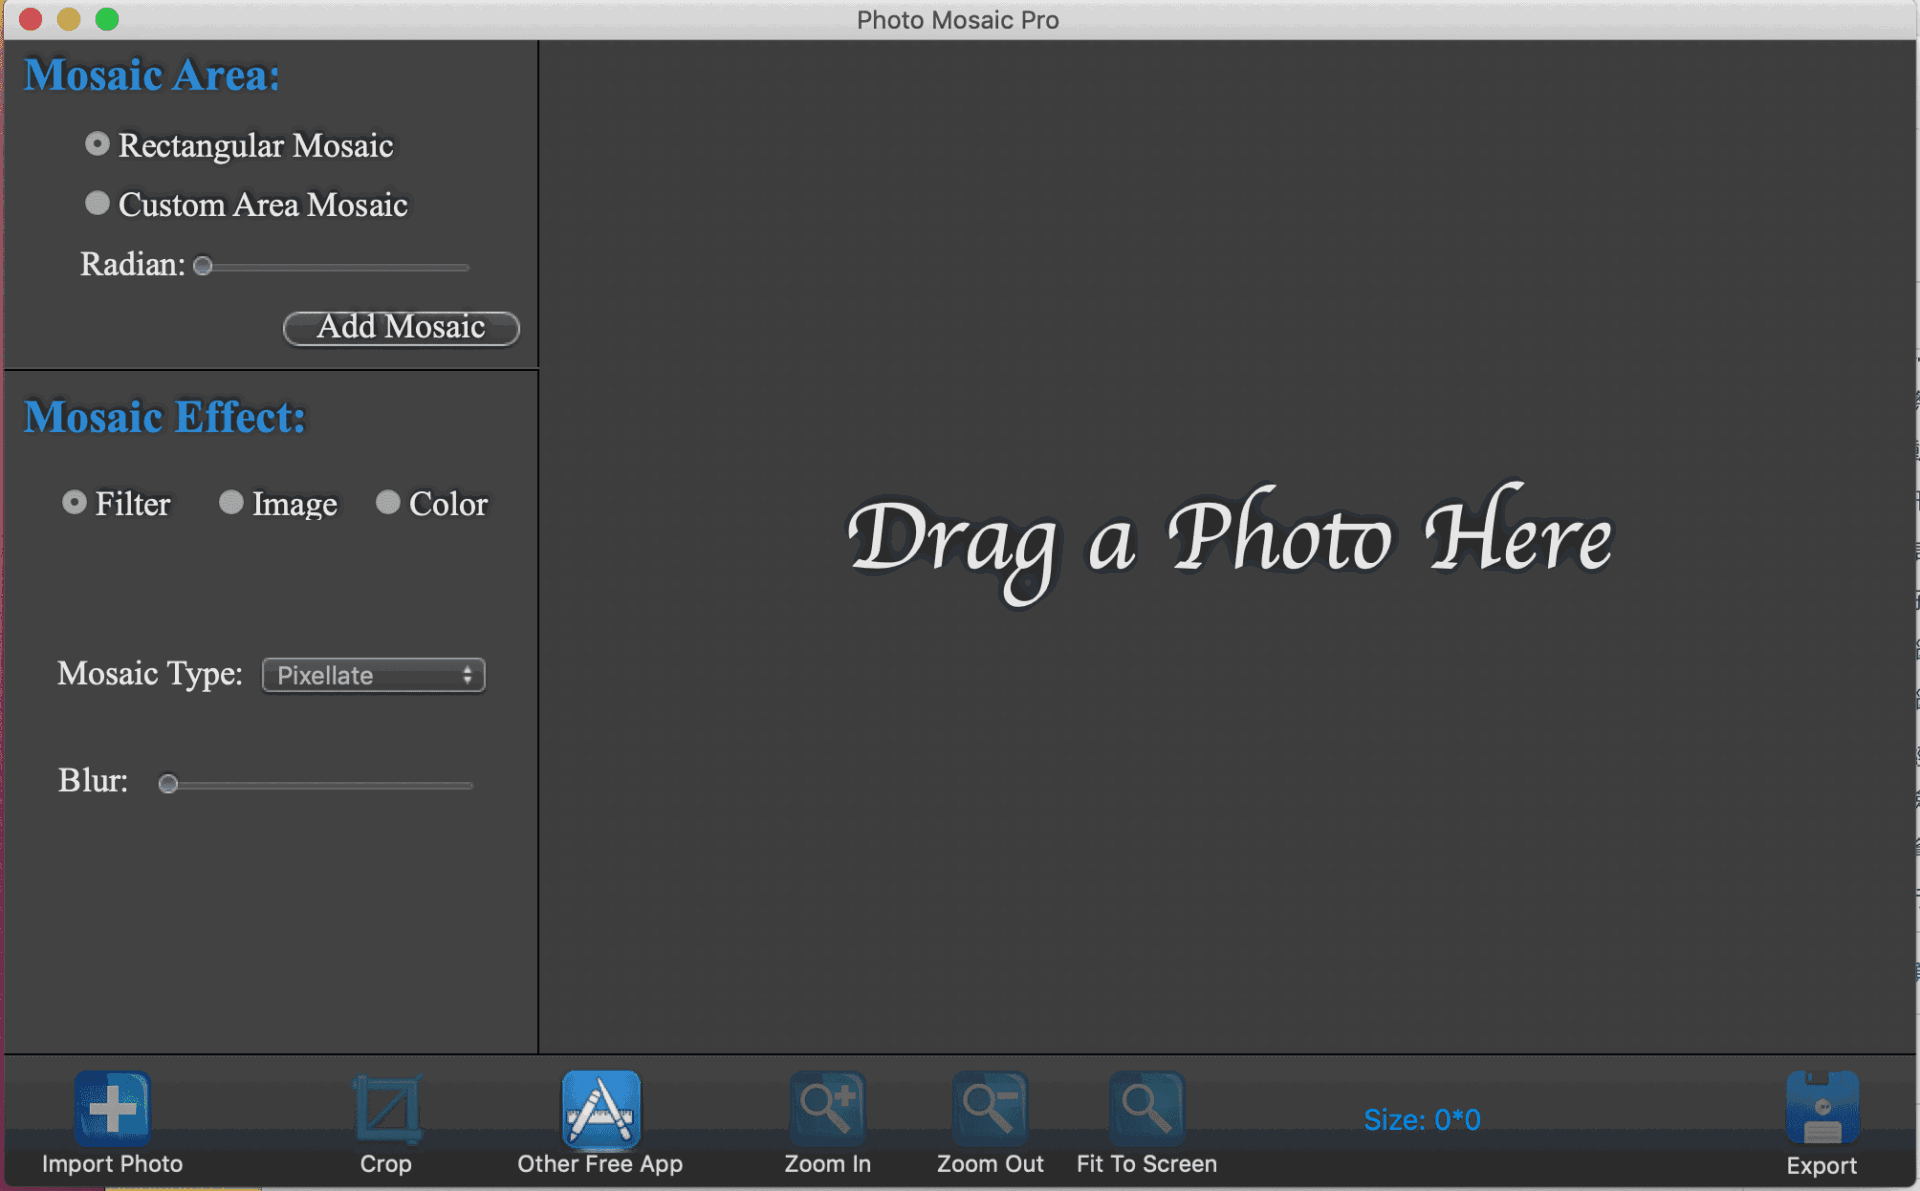Image resolution: width=1920 pixels, height=1191 pixels.
Task: Click the Blur slider handle
Action: click(x=168, y=784)
